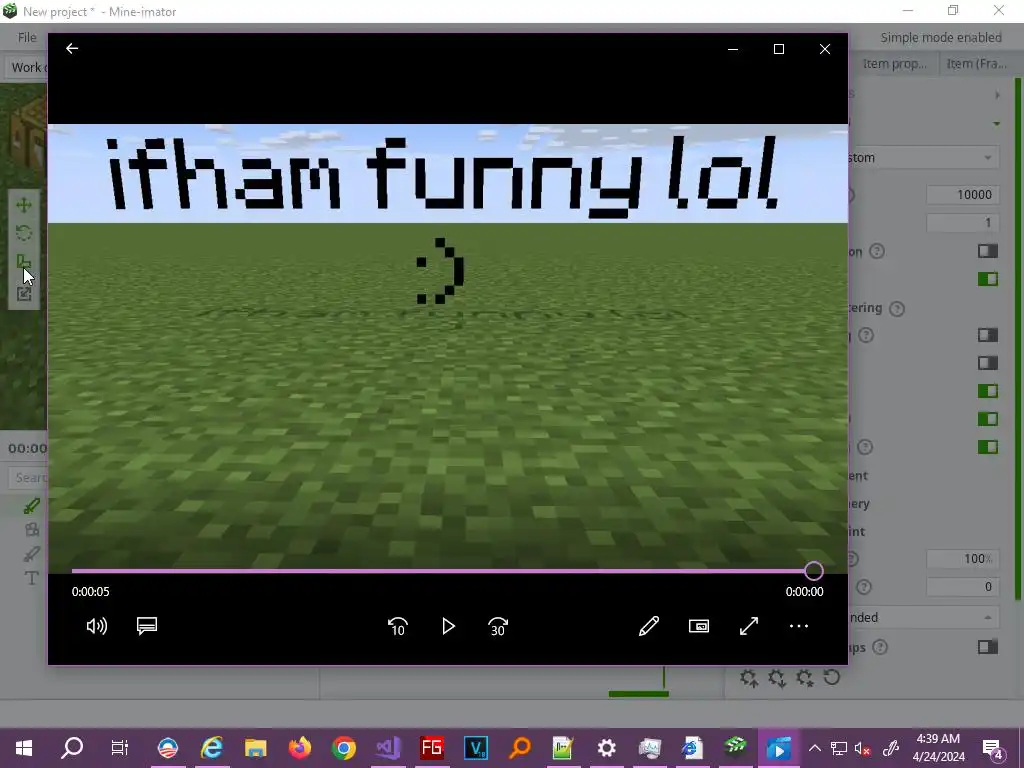Click the 100% value field
The image size is (1024, 768).
pos(963,559)
